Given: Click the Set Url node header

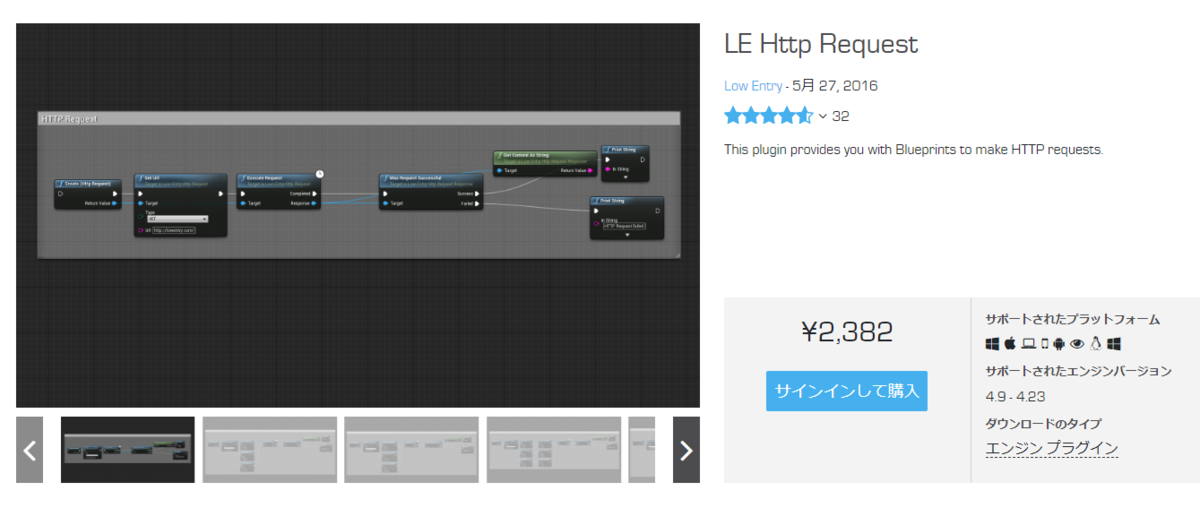Looking at the screenshot, I should (180, 180).
